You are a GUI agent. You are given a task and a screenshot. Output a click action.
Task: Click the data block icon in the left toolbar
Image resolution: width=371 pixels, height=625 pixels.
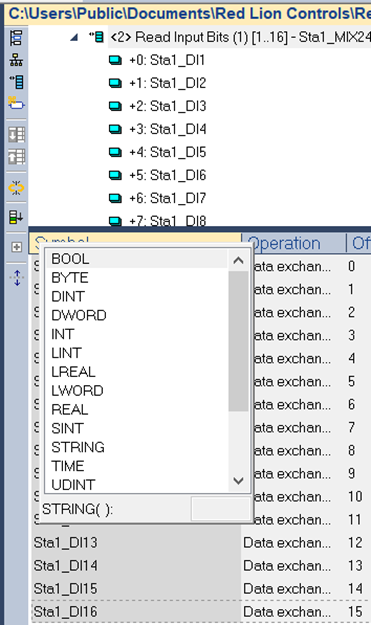tap(16, 82)
